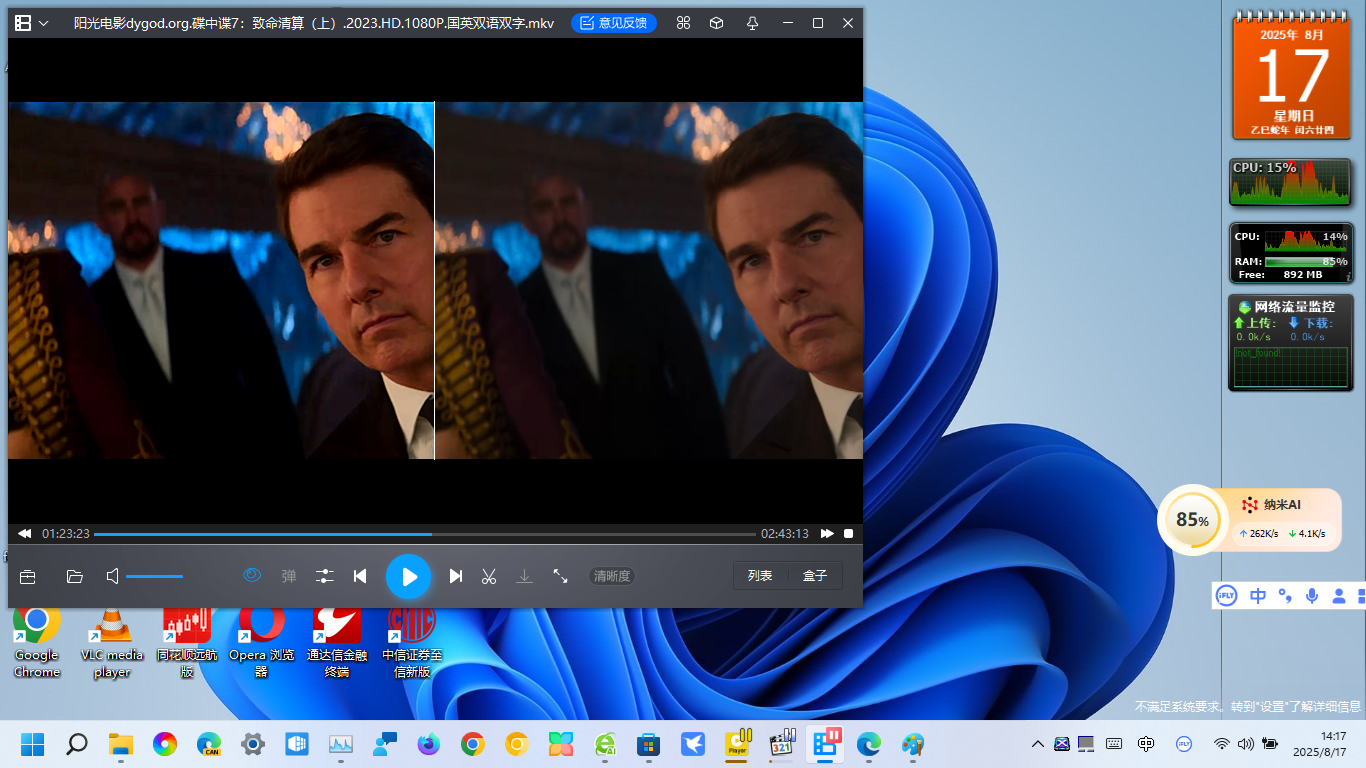
Task: Toggle danmaku with the 弹 button
Action: 289,576
